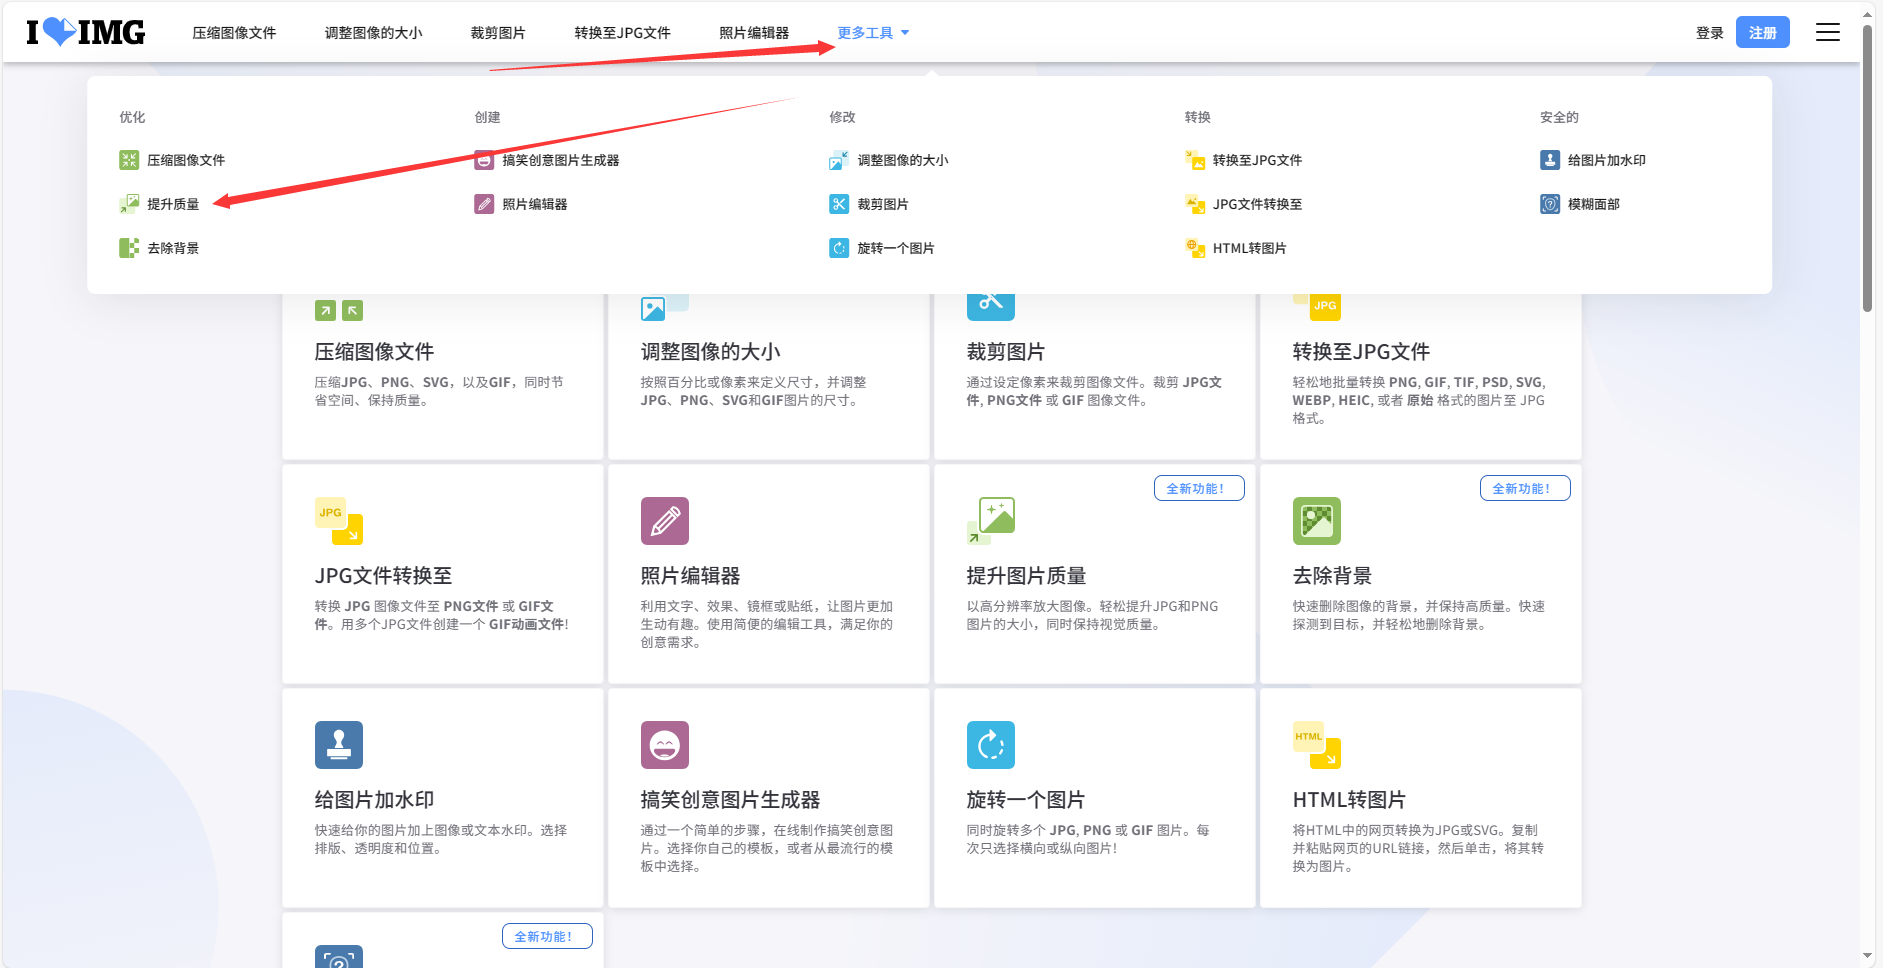The width and height of the screenshot is (1883, 968).
Task: Click the 照片编辑器 card description text
Action: 767,624
